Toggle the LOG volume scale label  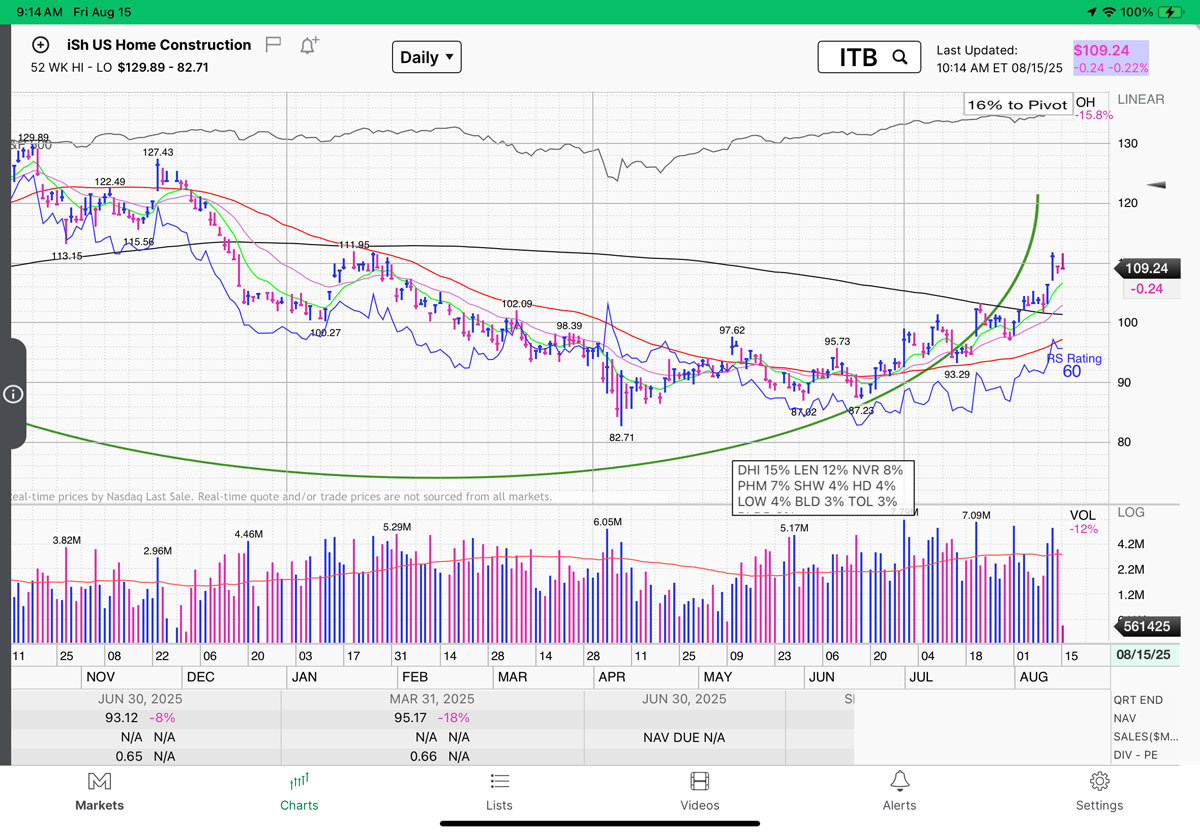(1131, 512)
